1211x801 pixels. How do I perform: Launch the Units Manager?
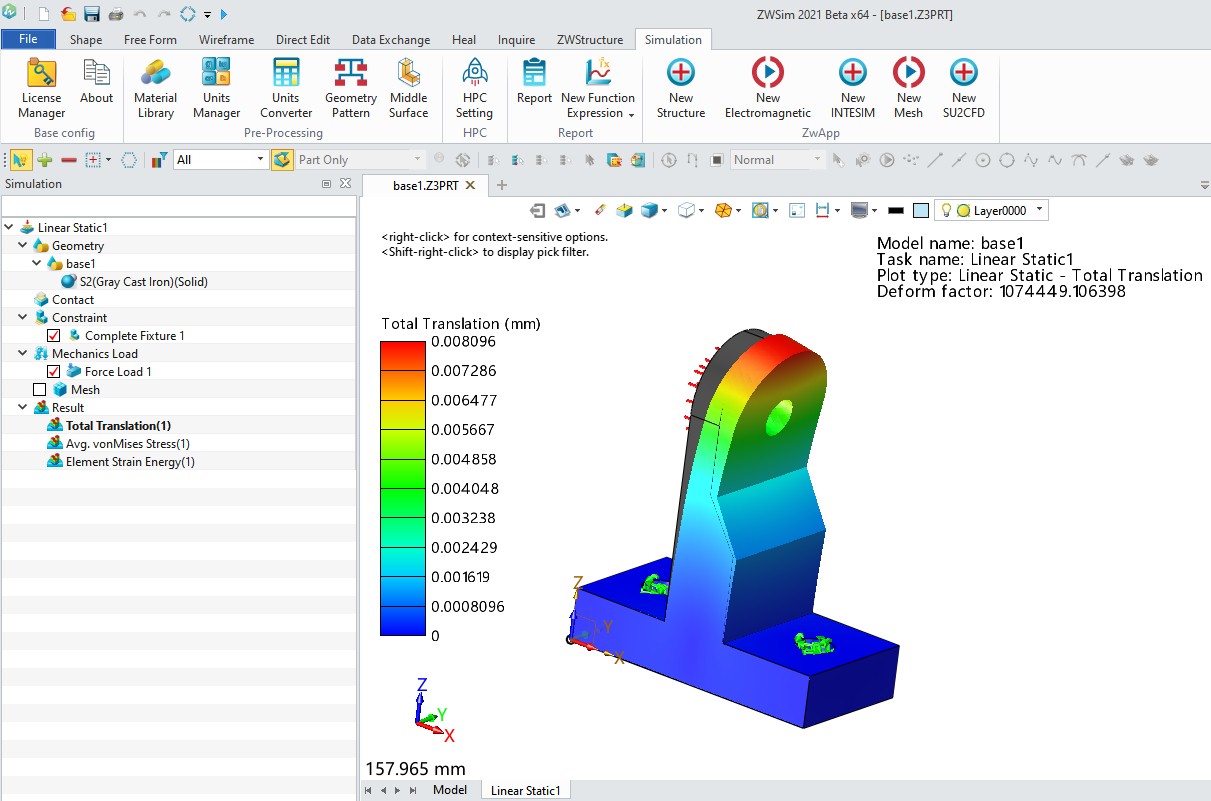coord(216,89)
